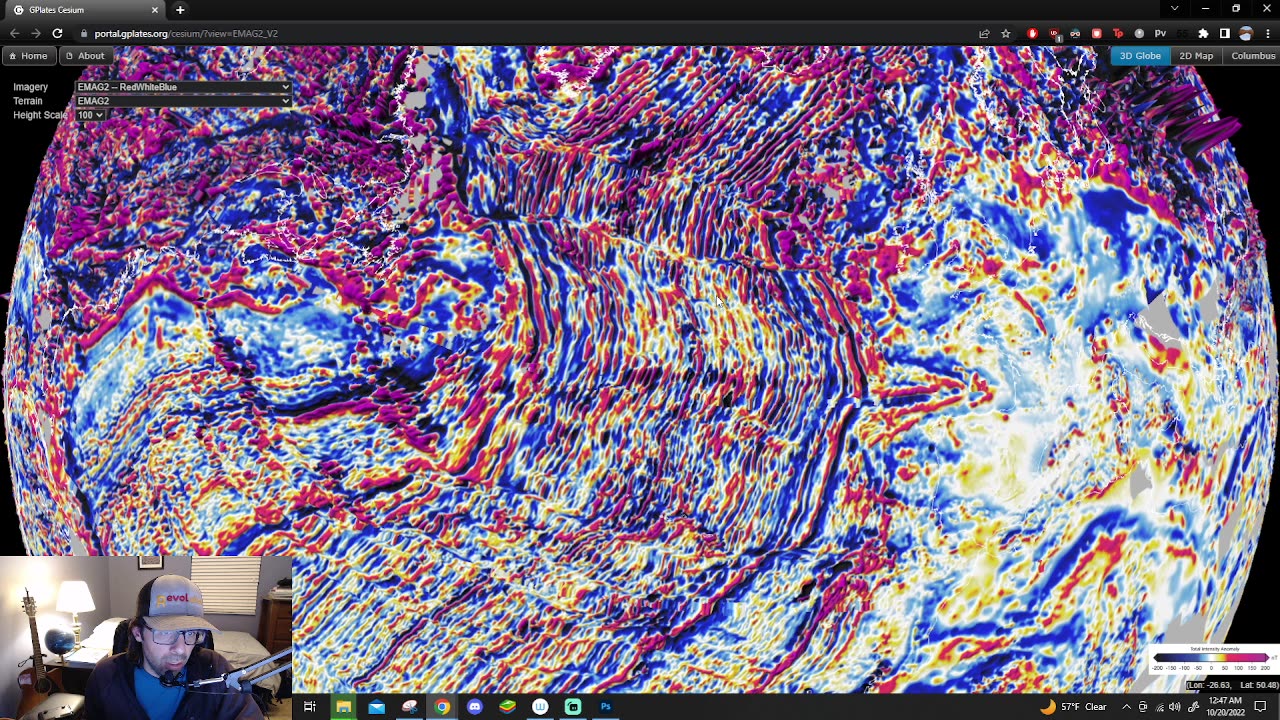Open Photoshop from the taskbar

pos(606,707)
